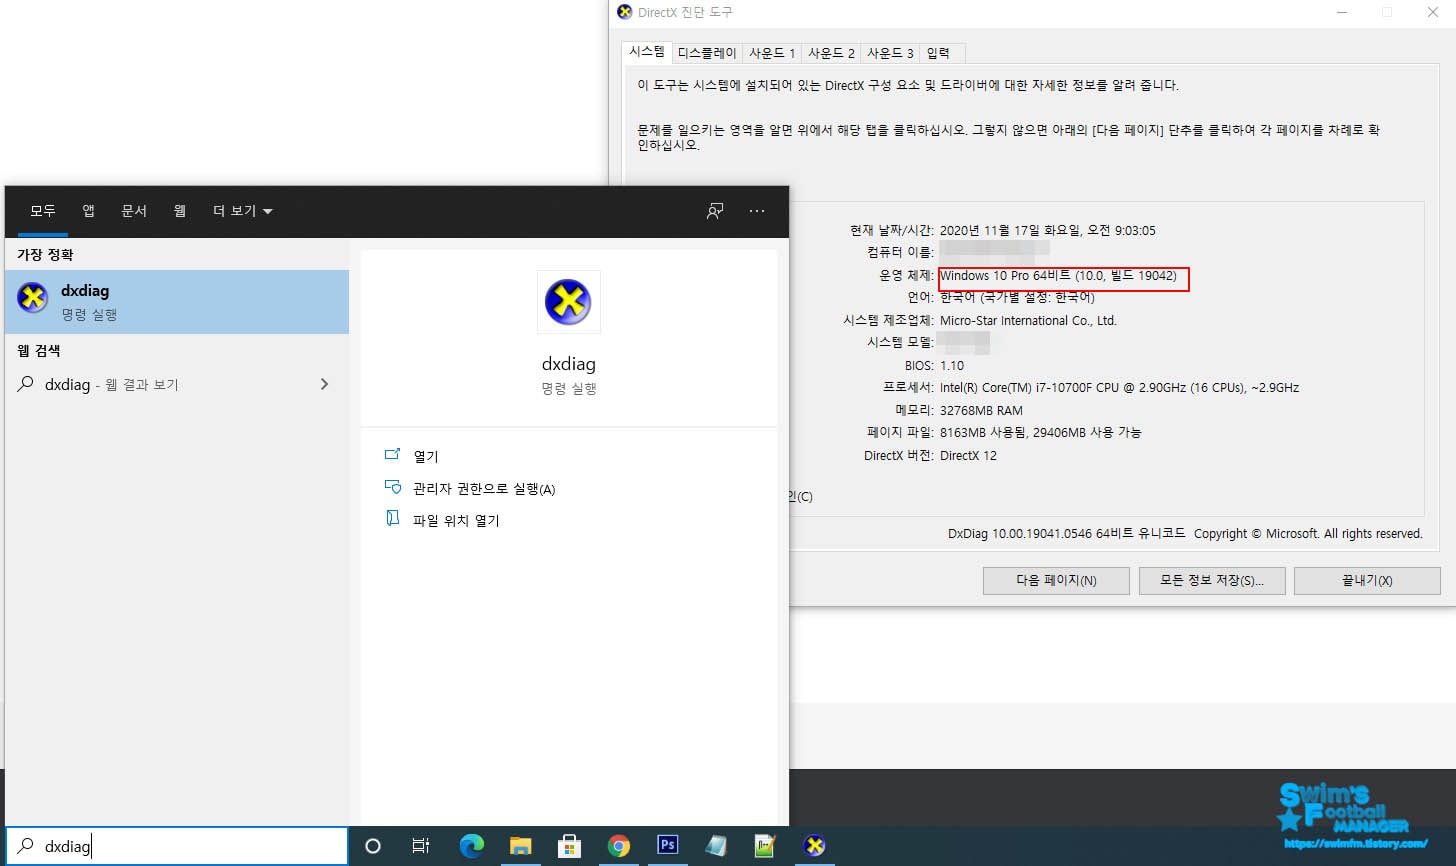Click the page file usage value

(1040, 432)
